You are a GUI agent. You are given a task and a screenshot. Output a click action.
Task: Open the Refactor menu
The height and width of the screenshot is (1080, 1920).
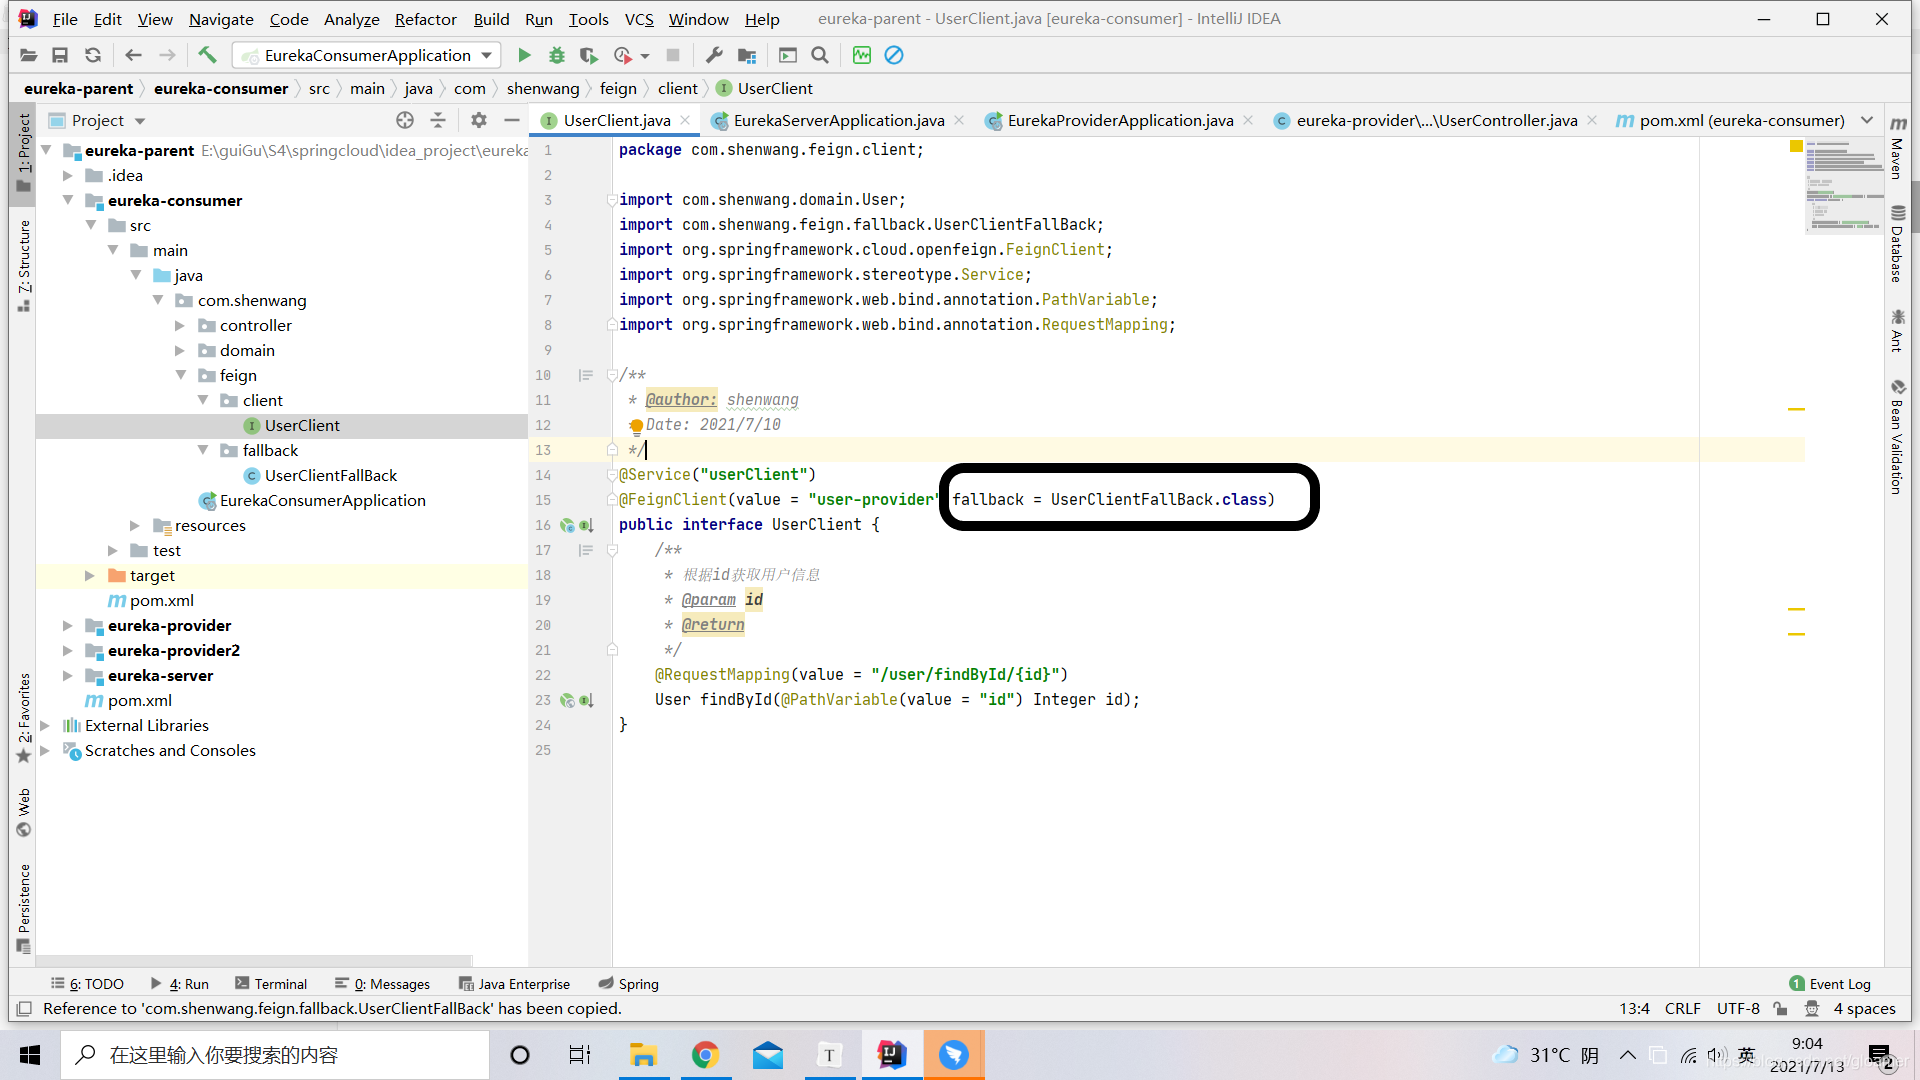pyautogui.click(x=425, y=19)
